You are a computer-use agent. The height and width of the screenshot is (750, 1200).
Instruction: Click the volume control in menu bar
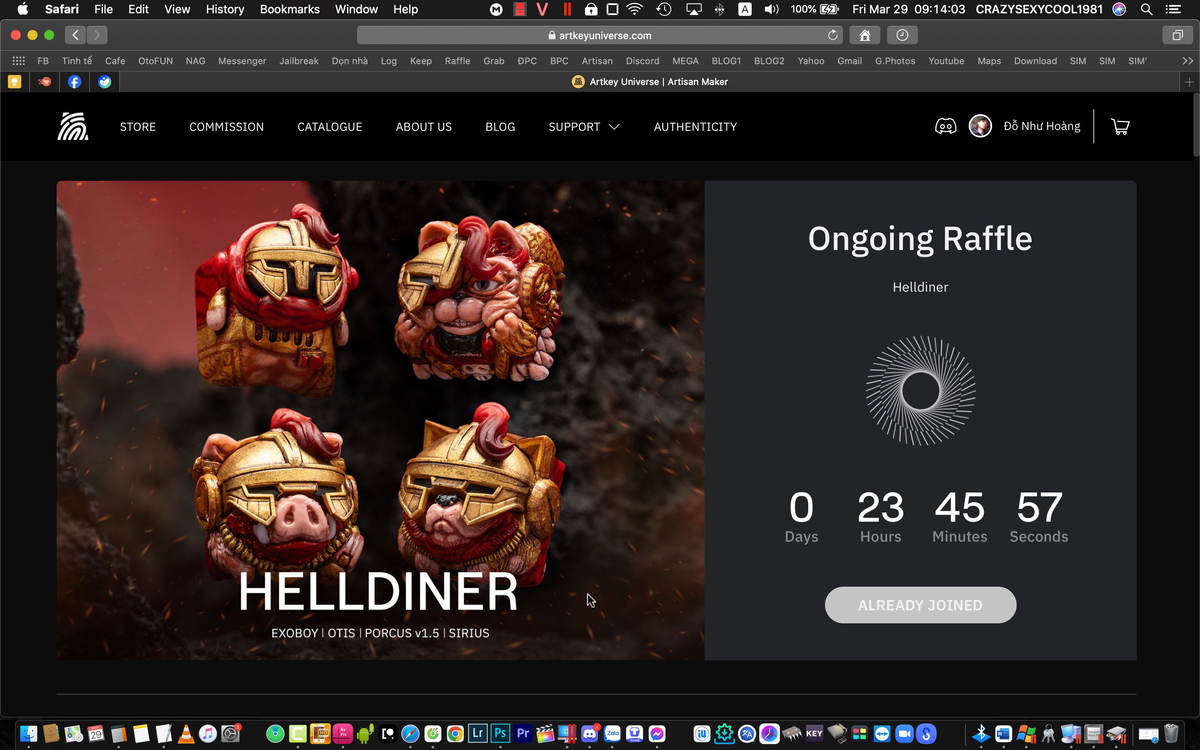771,9
